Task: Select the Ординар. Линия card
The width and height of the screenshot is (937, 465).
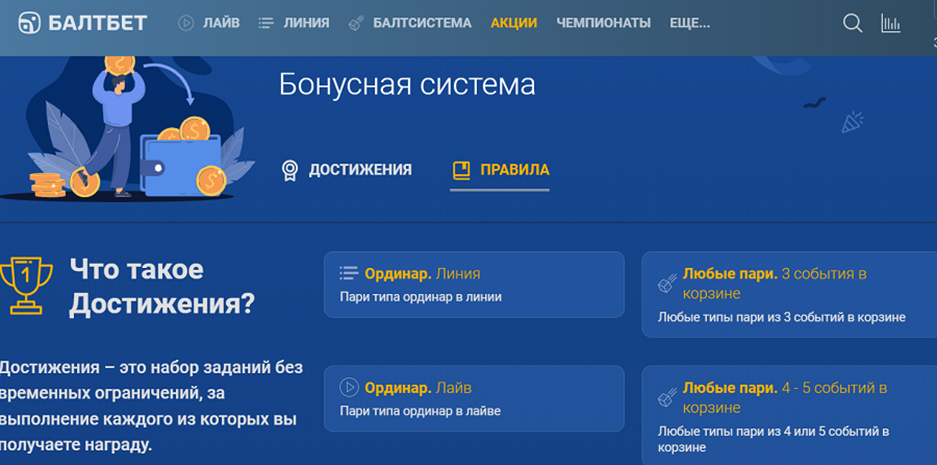Action: point(474,284)
